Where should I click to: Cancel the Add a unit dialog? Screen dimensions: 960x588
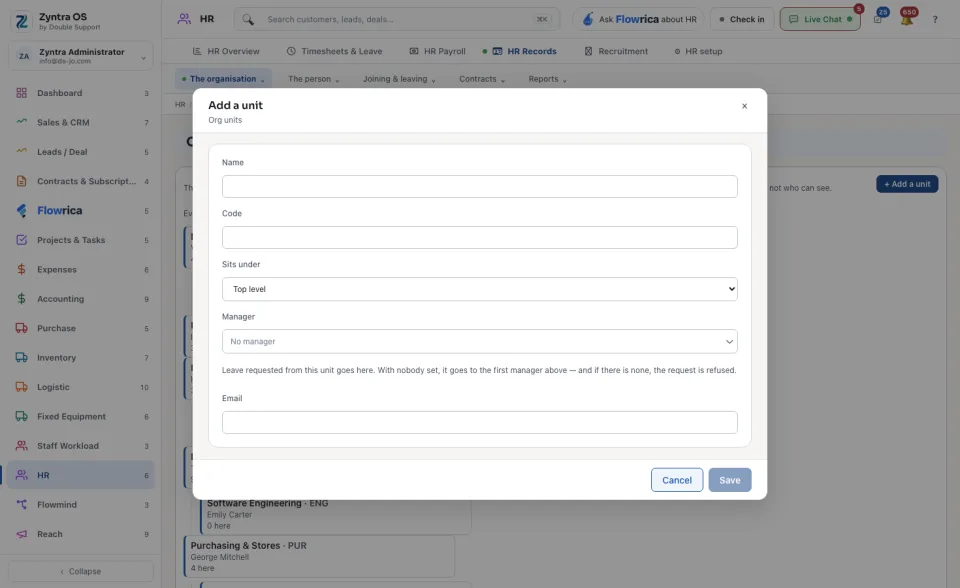point(677,480)
